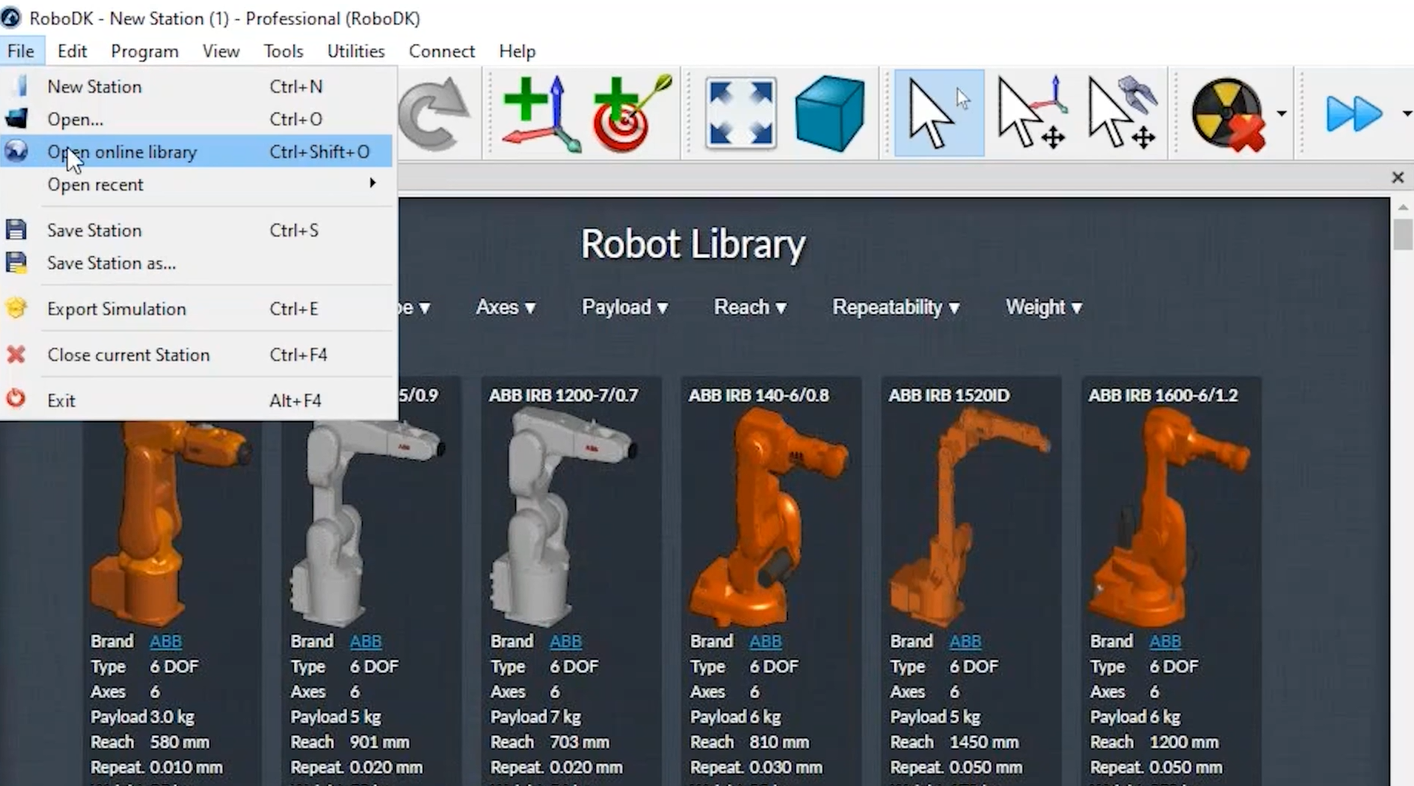Select the Add Target tool

tap(622, 112)
